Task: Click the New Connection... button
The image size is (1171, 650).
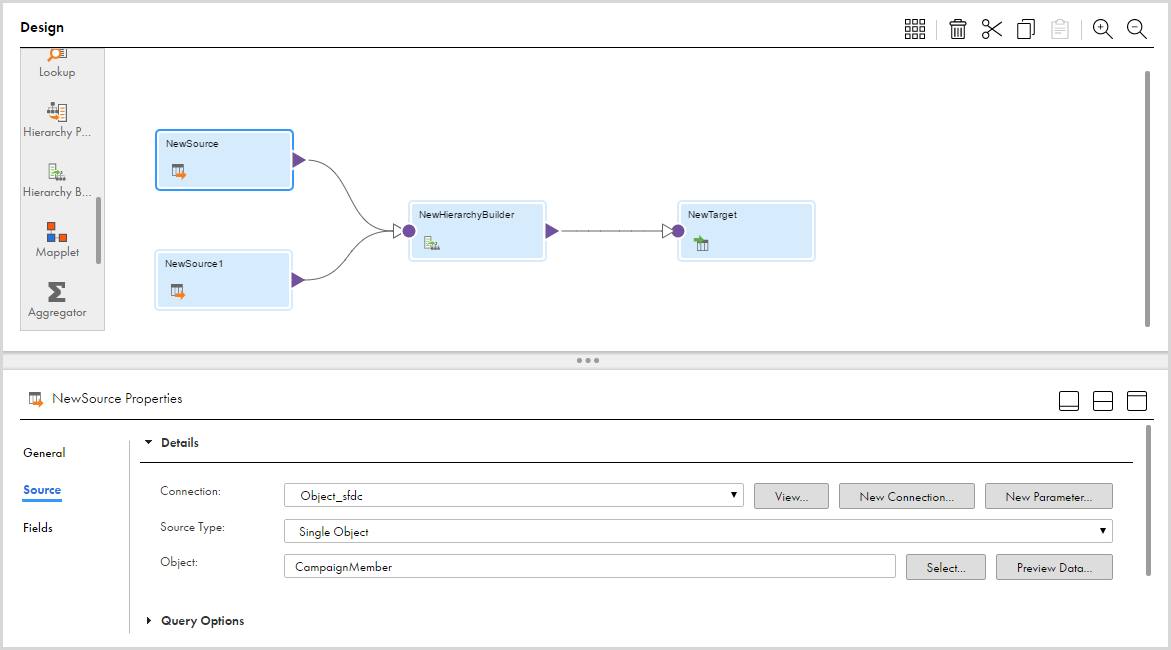Action: click(907, 496)
